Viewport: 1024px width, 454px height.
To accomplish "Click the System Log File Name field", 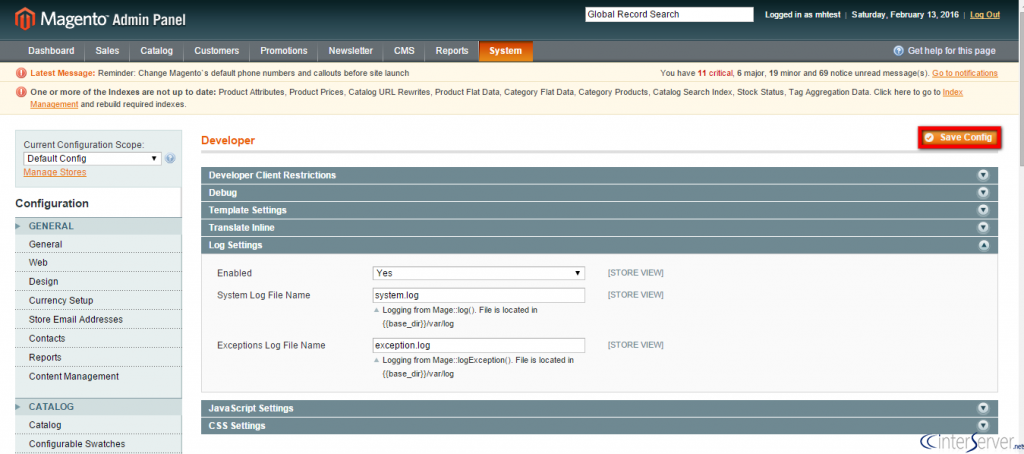I will (x=478, y=295).
